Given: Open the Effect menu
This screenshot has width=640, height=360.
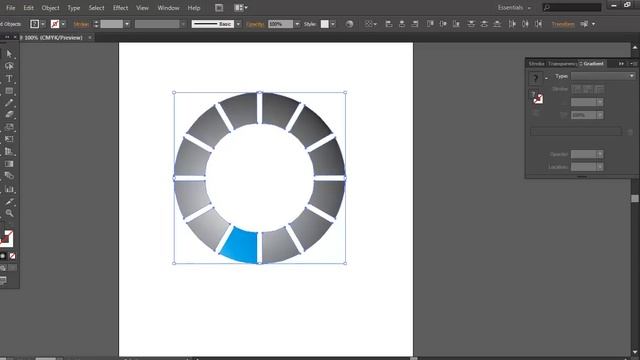Looking at the screenshot, I should click(x=120, y=8).
